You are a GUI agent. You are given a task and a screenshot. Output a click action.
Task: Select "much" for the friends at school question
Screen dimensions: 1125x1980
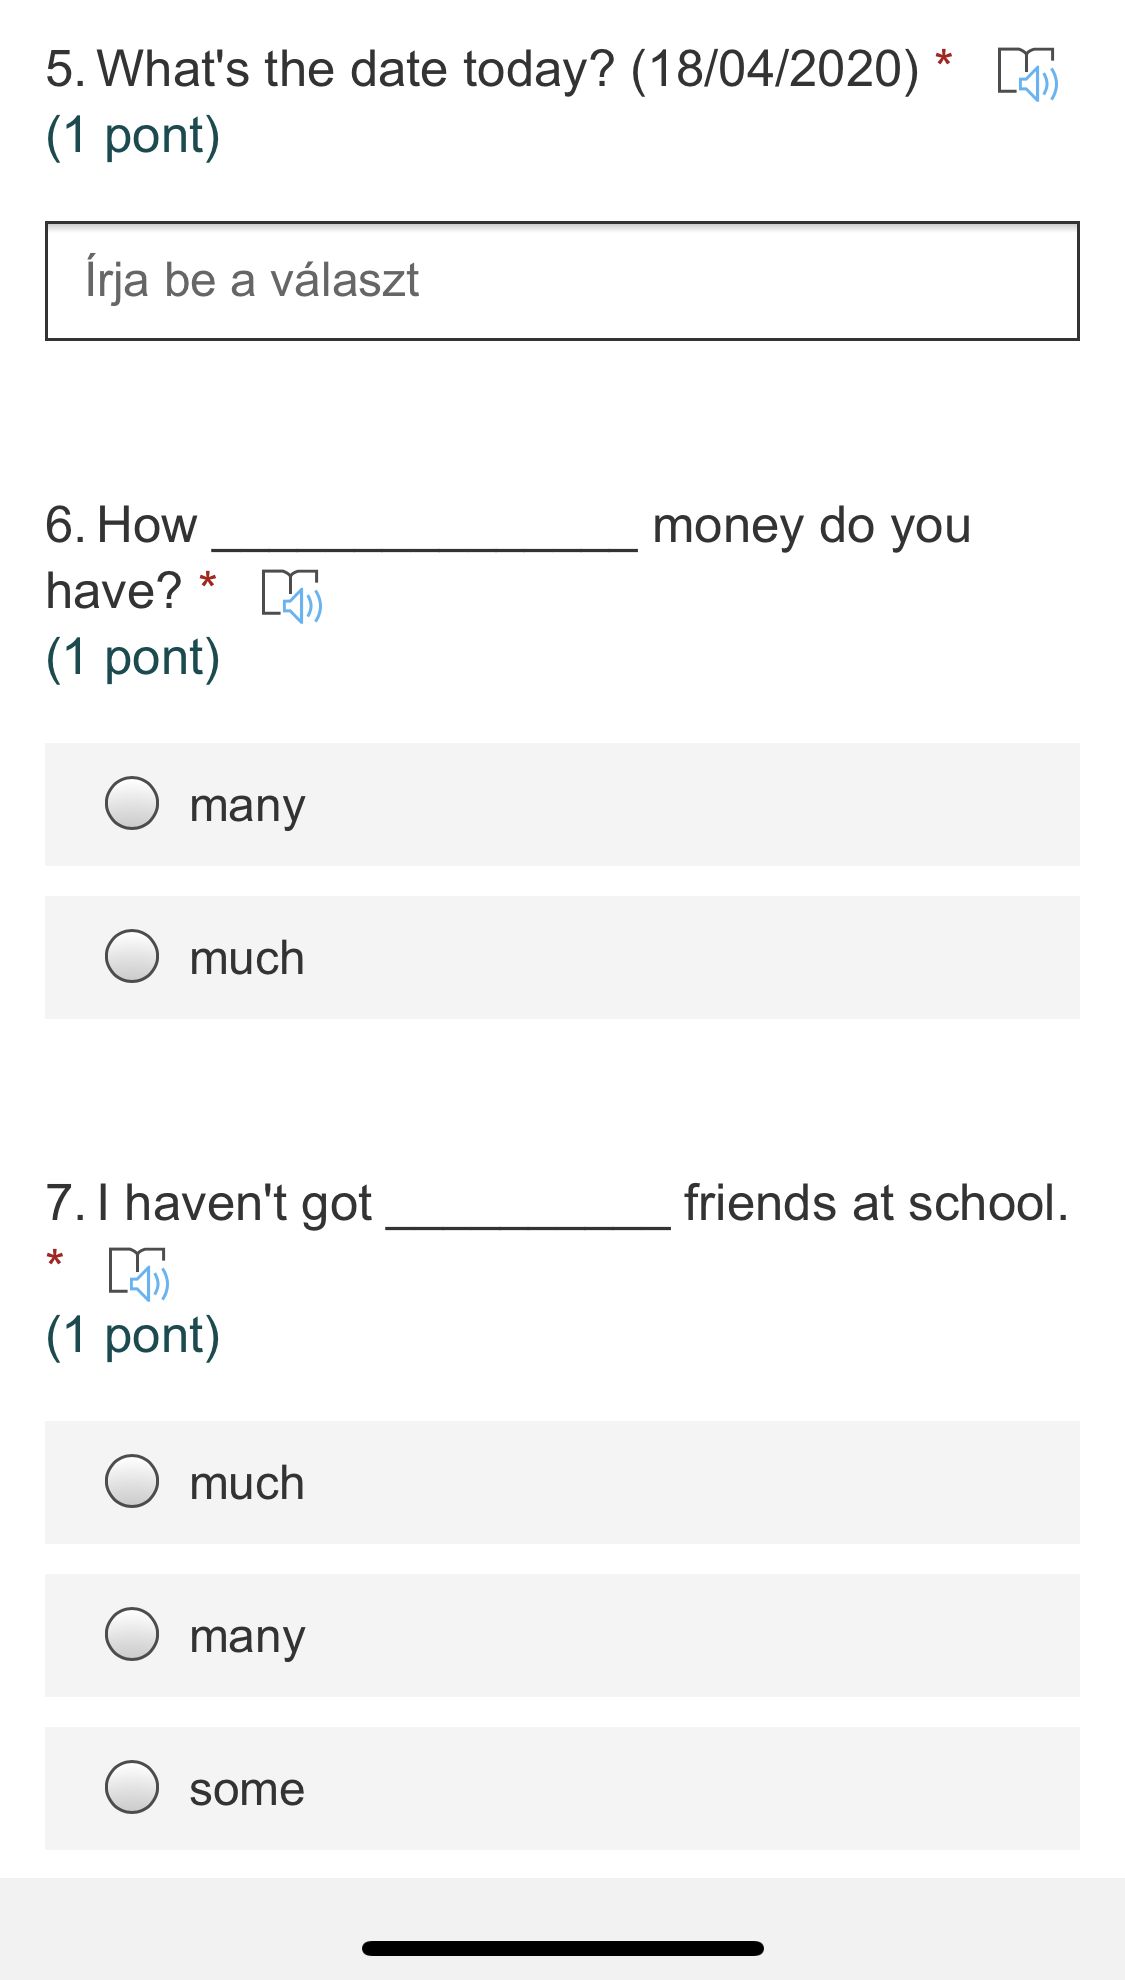coord(132,1482)
